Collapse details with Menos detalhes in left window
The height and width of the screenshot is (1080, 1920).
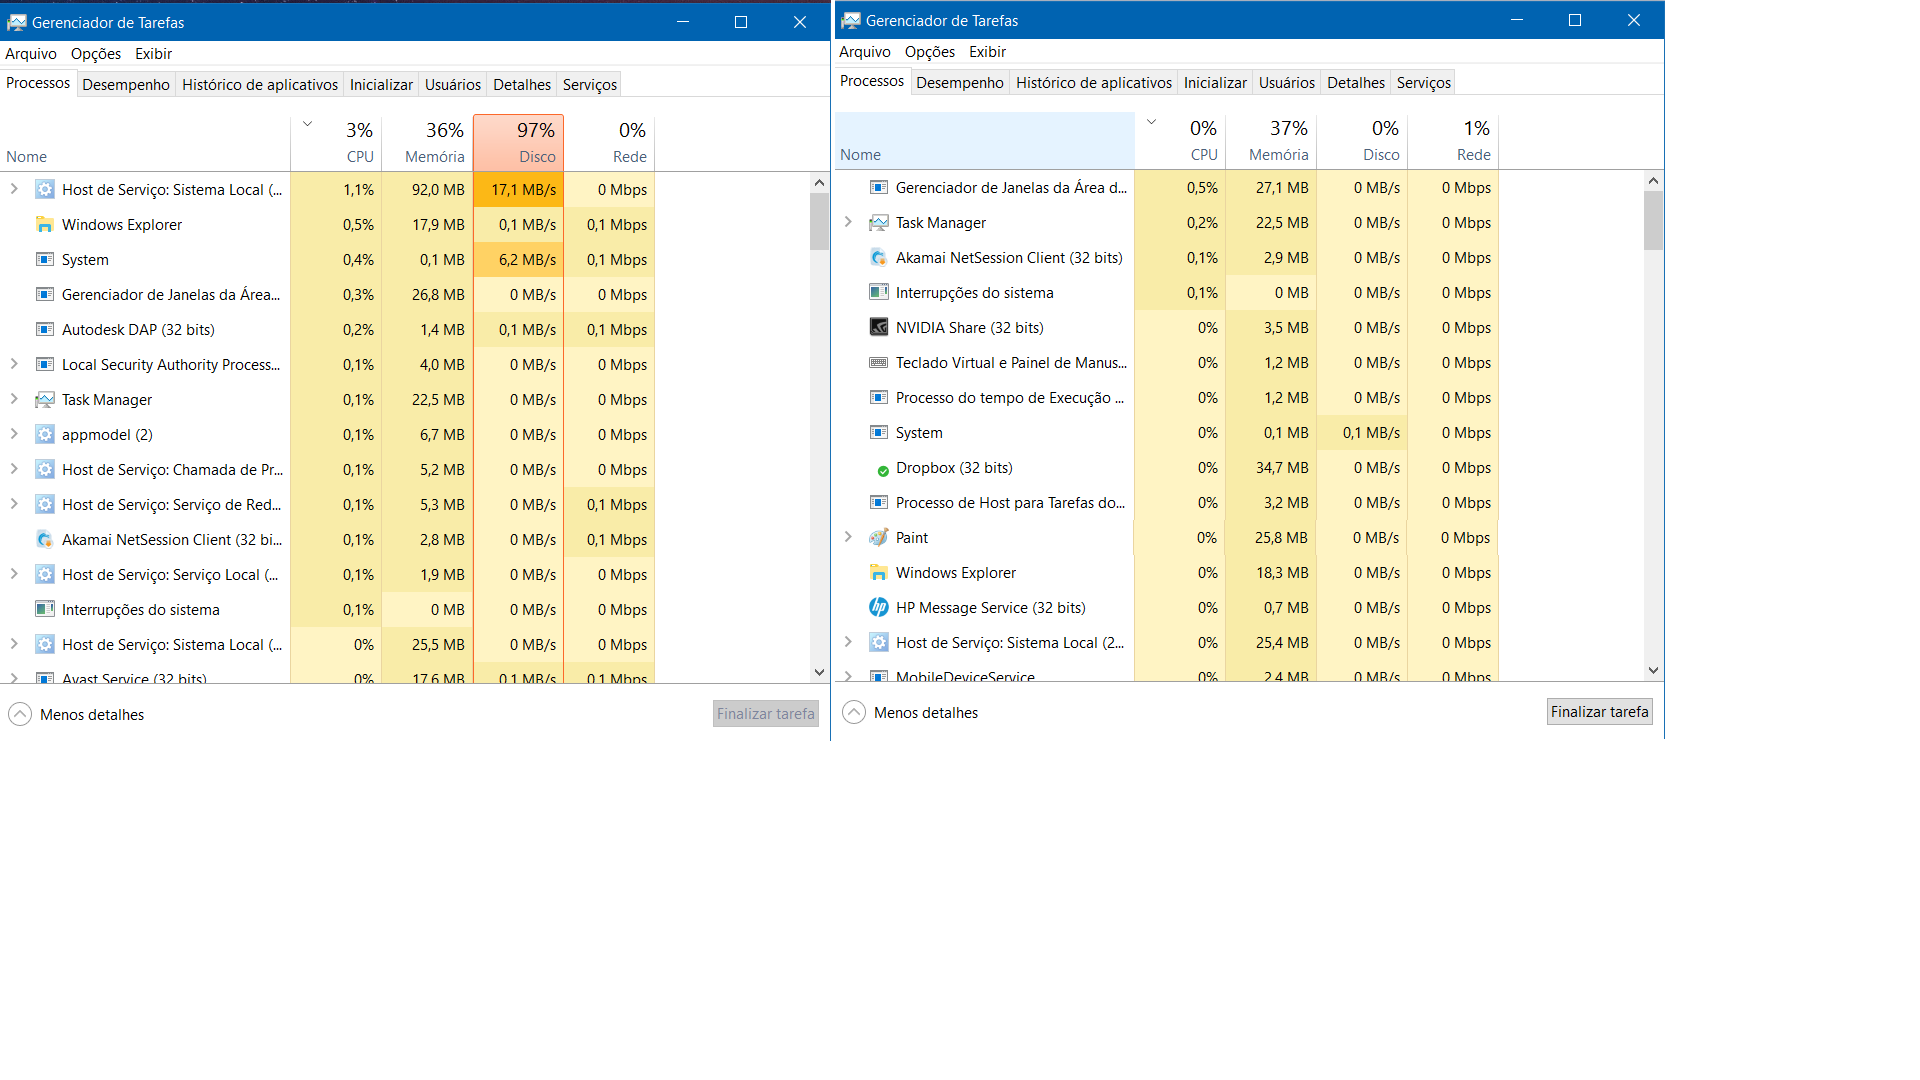coord(76,714)
